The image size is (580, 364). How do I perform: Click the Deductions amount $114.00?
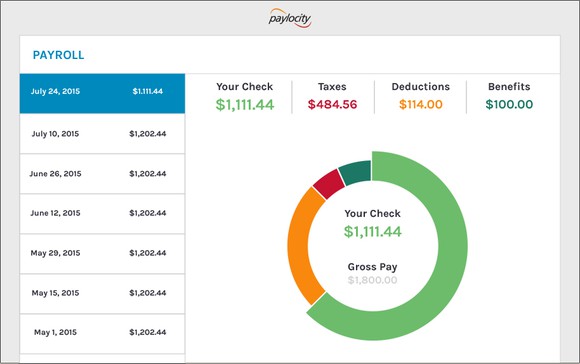(421, 104)
